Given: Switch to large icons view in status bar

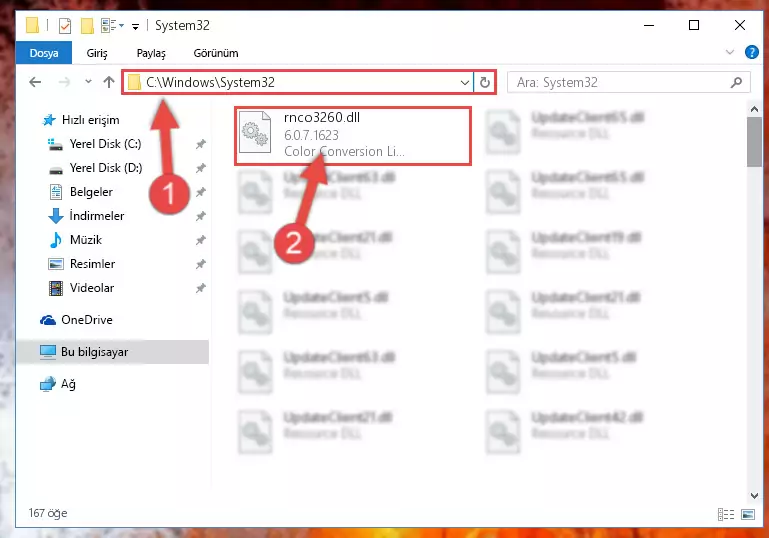Looking at the screenshot, I should [748, 514].
